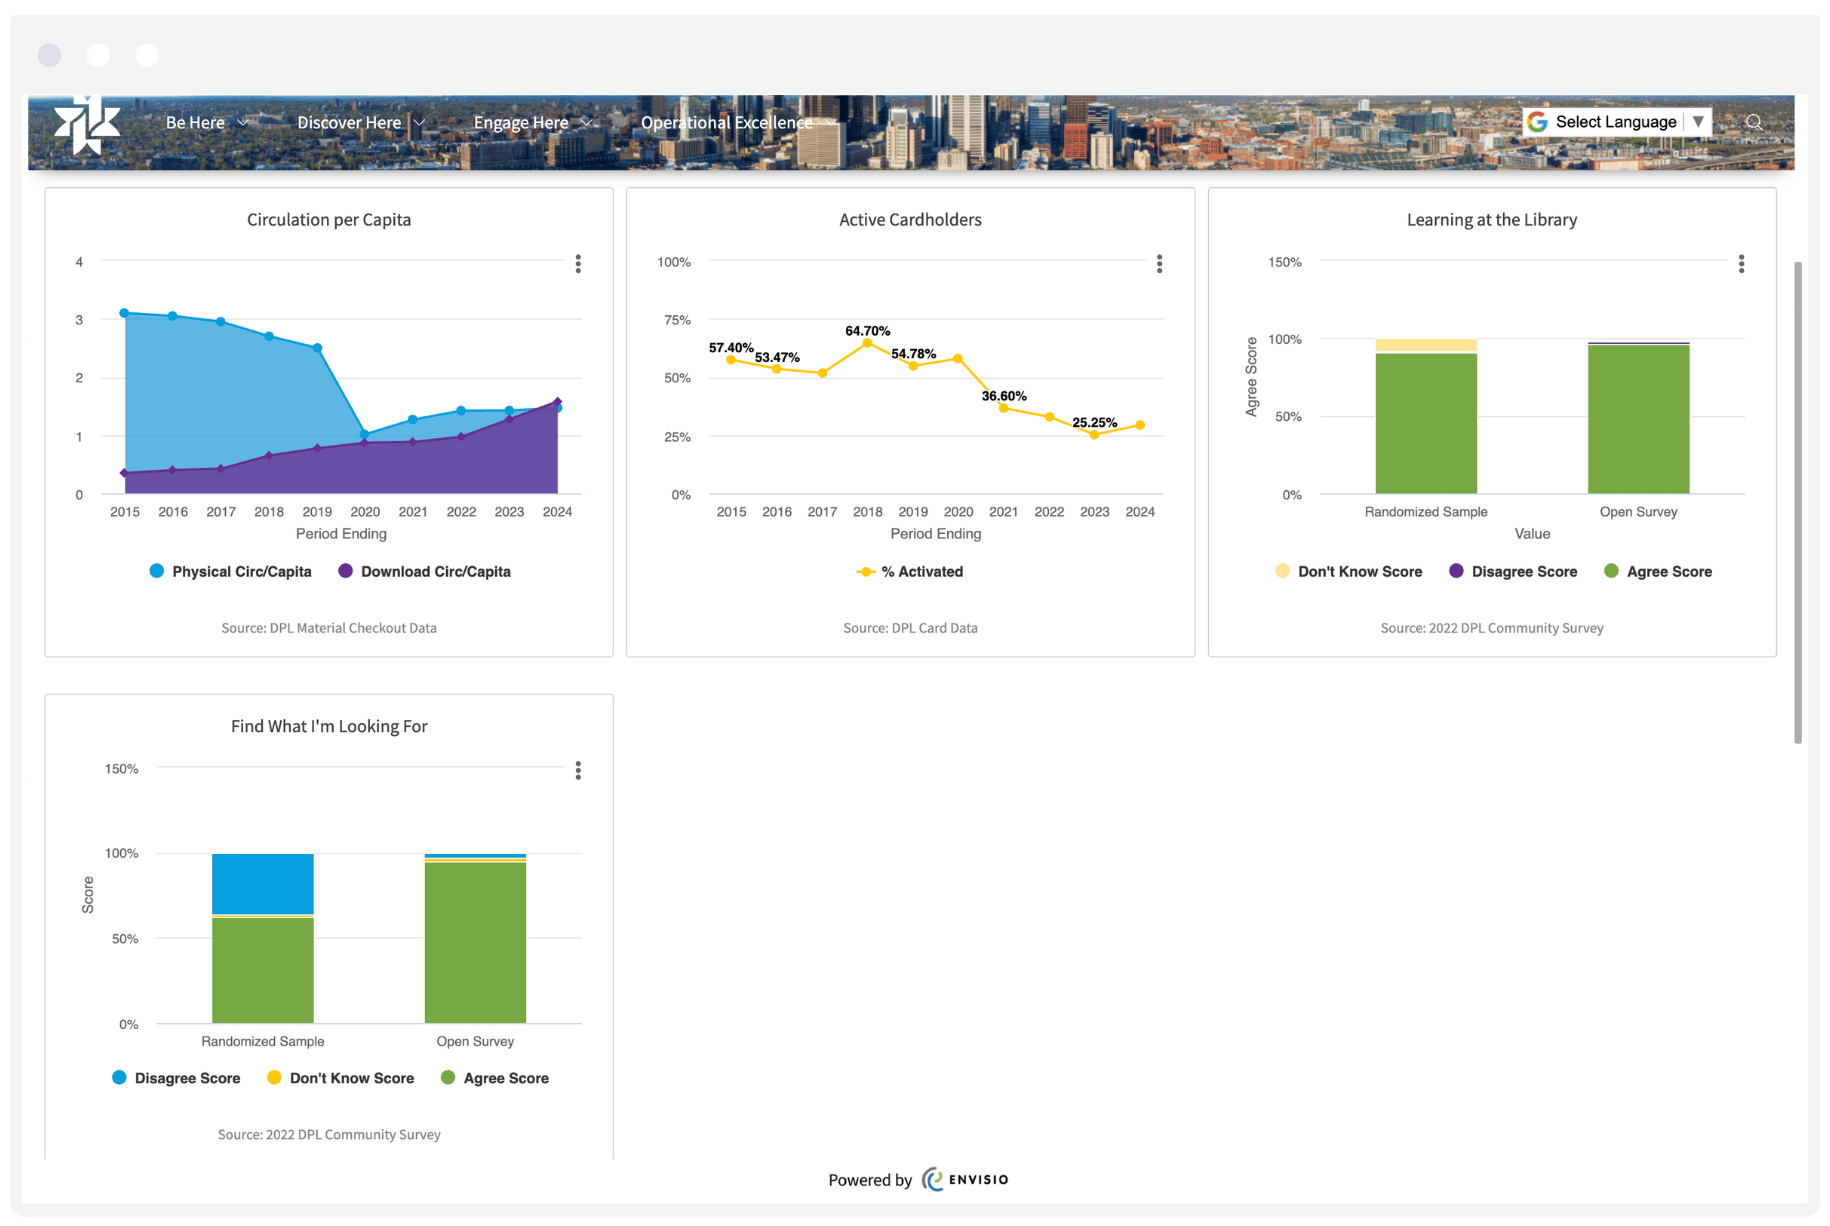Open the search magnifier icon
Screen dimensions: 1830x1226
pyautogui.click(x=1754, y=122)
